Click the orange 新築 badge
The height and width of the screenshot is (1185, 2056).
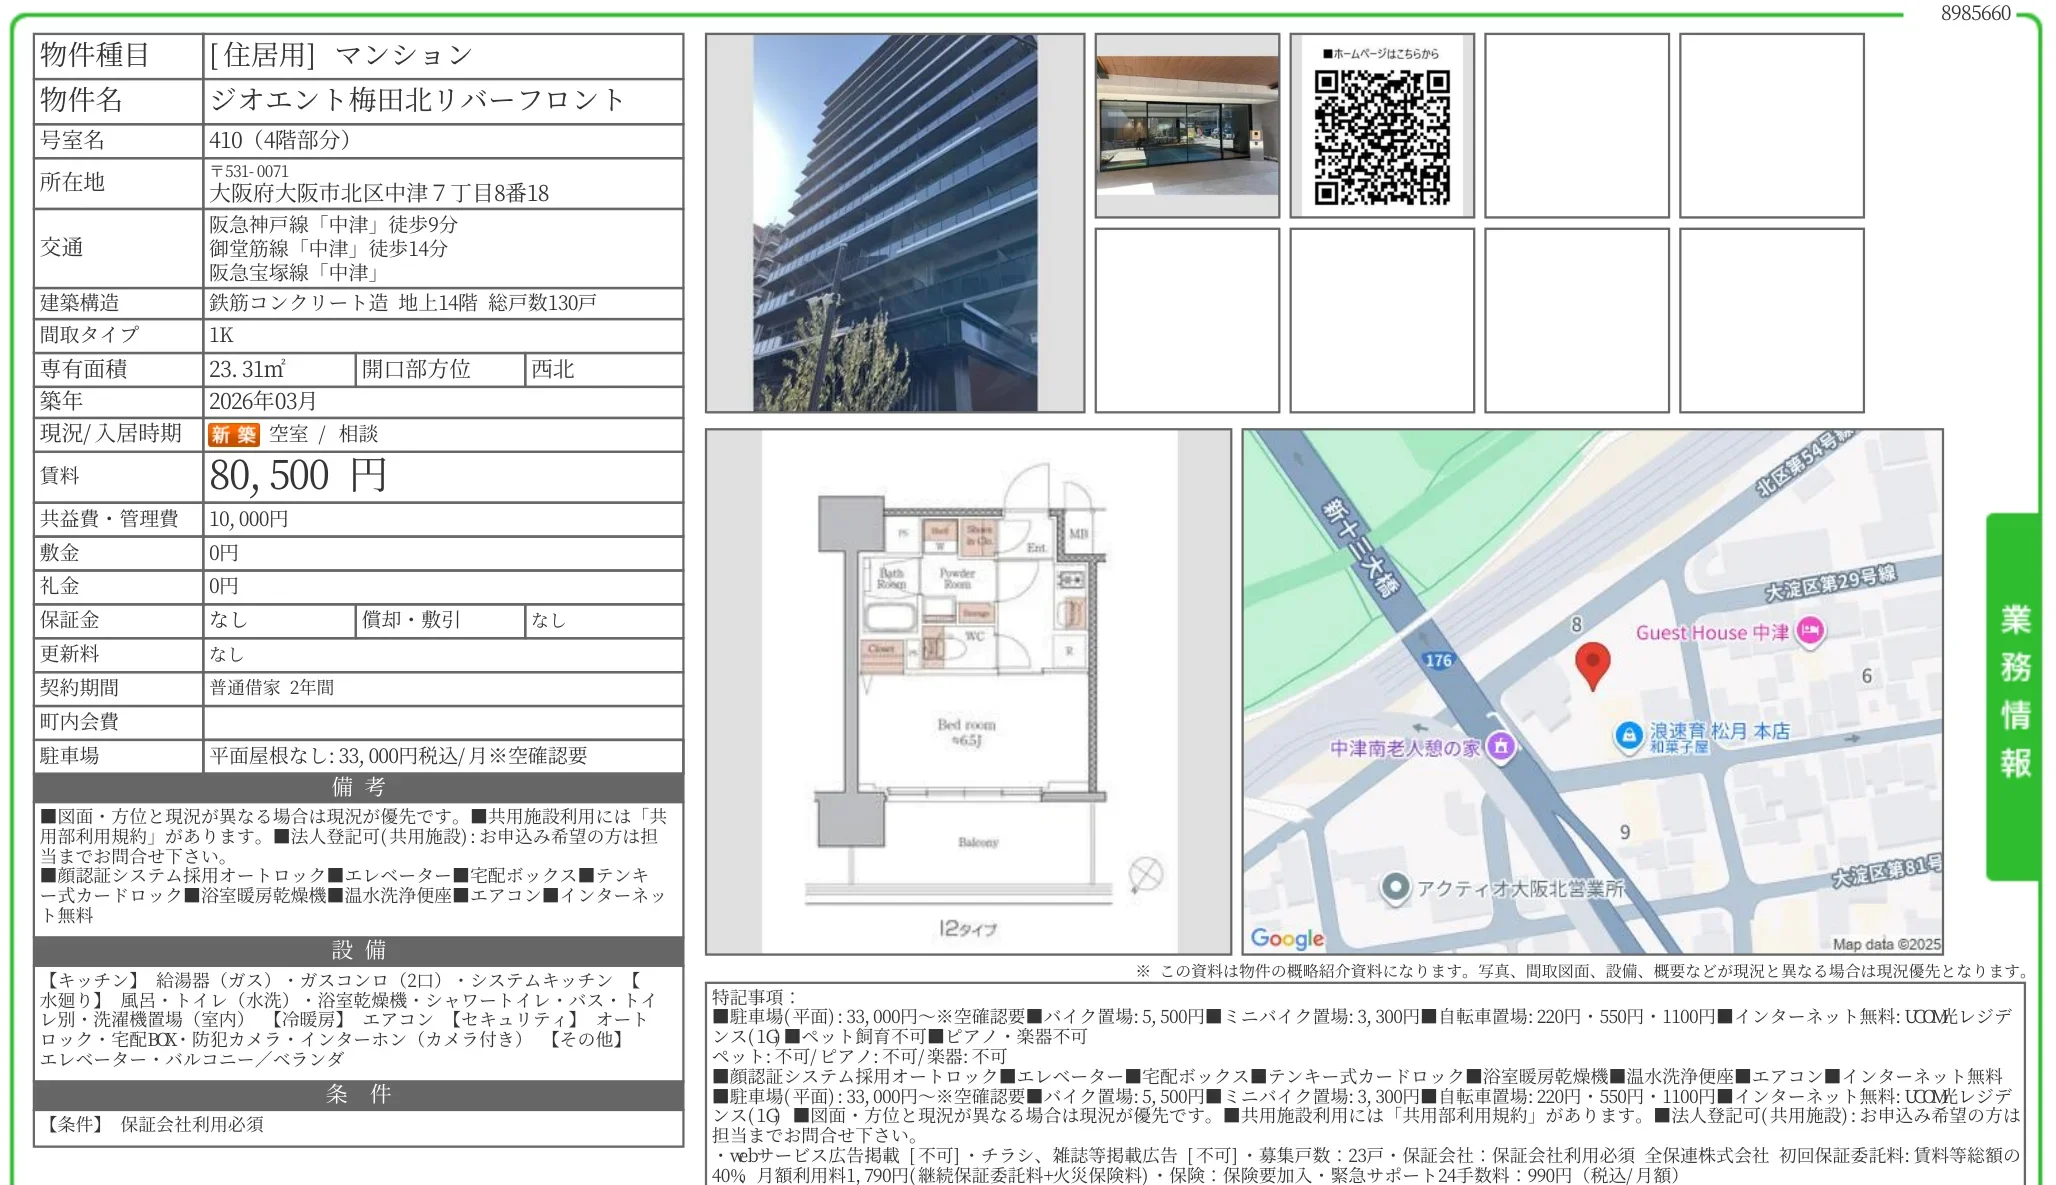click(233, 434)
